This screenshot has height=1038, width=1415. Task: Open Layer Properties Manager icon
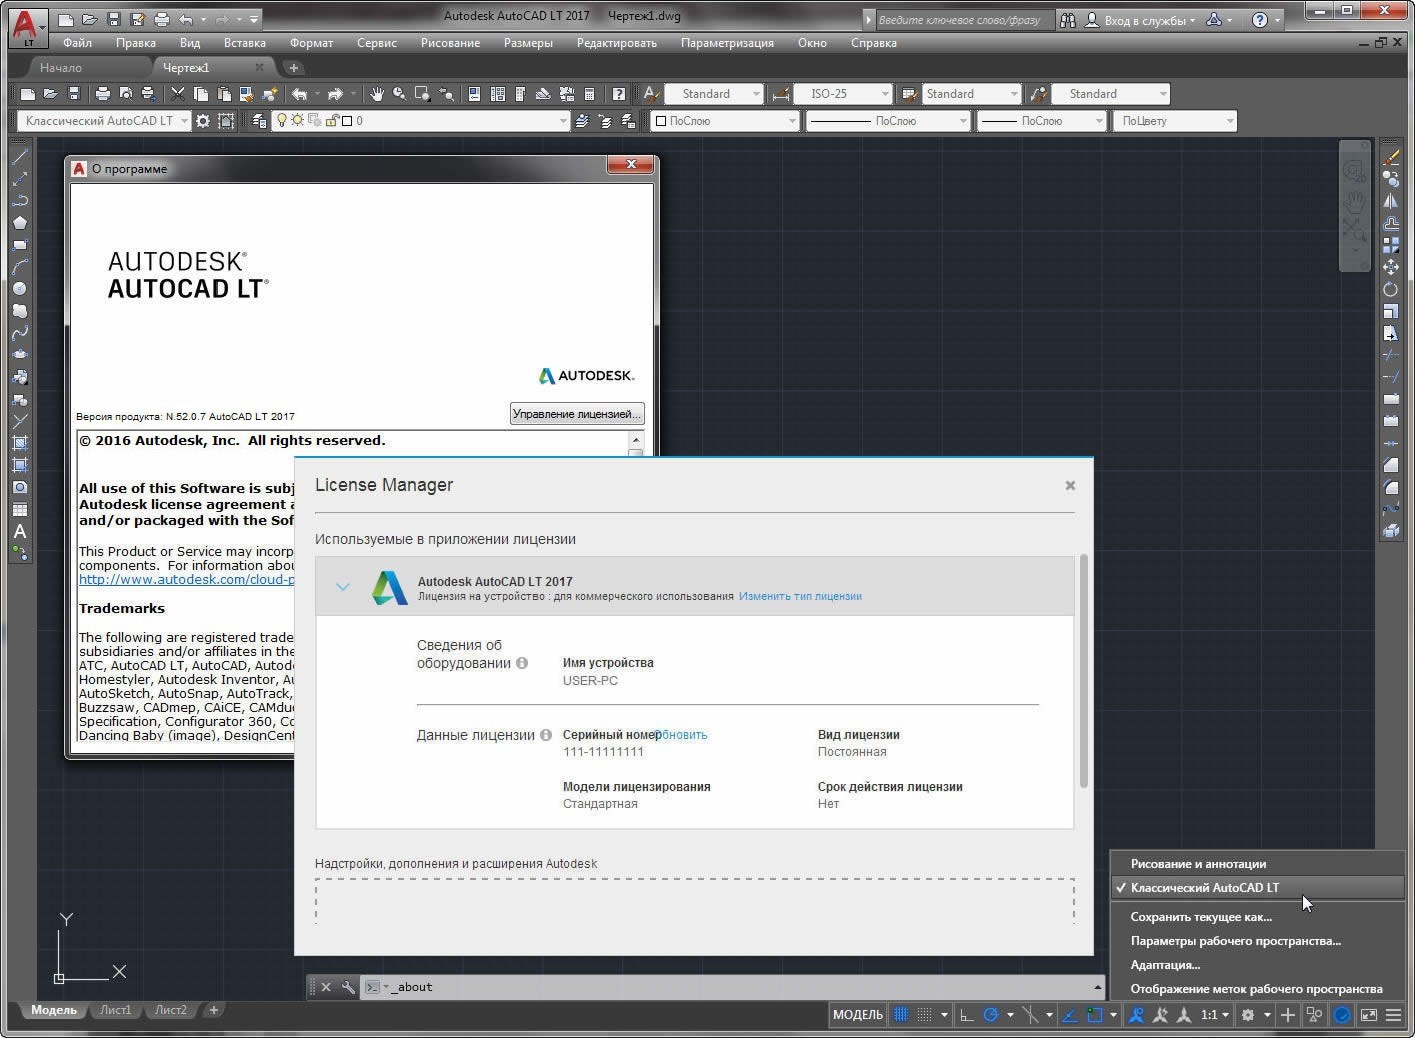tap(259, 121)
